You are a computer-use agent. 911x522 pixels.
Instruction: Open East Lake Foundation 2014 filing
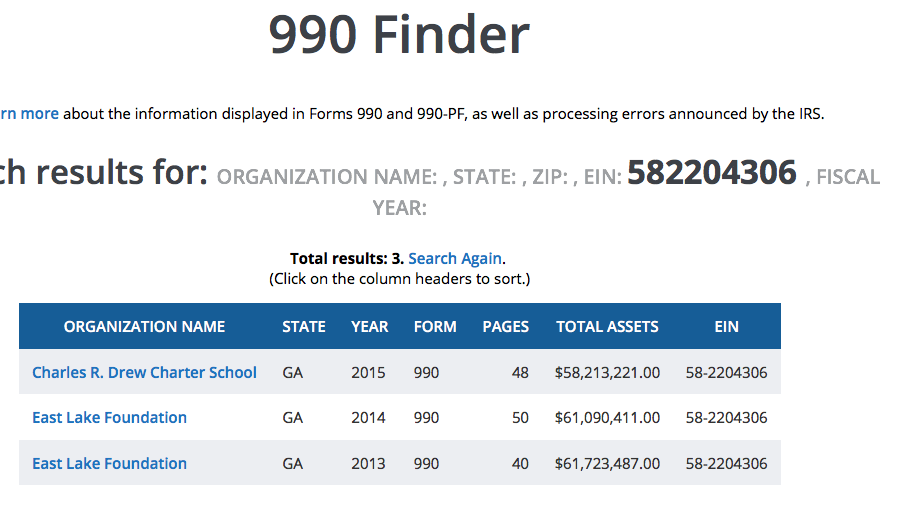coord(109,418)
